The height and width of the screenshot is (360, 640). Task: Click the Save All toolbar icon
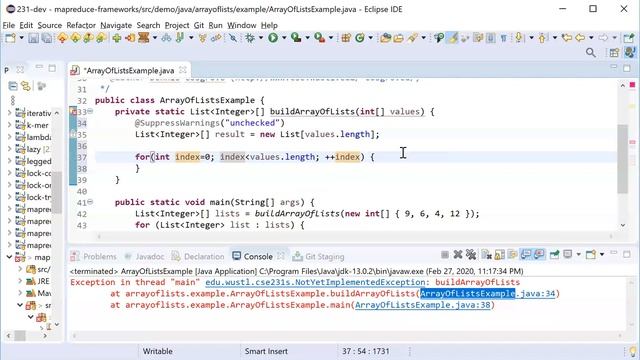point(47,38)
